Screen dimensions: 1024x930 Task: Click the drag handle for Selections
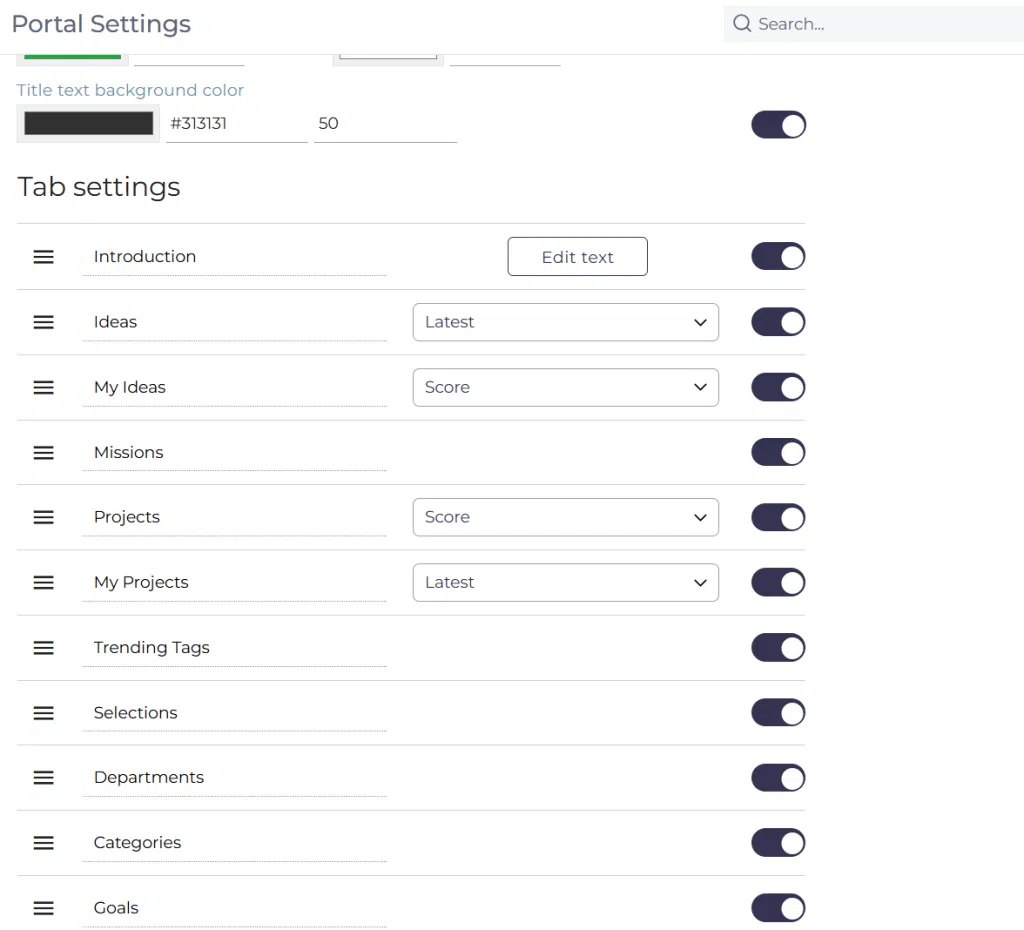44,713
